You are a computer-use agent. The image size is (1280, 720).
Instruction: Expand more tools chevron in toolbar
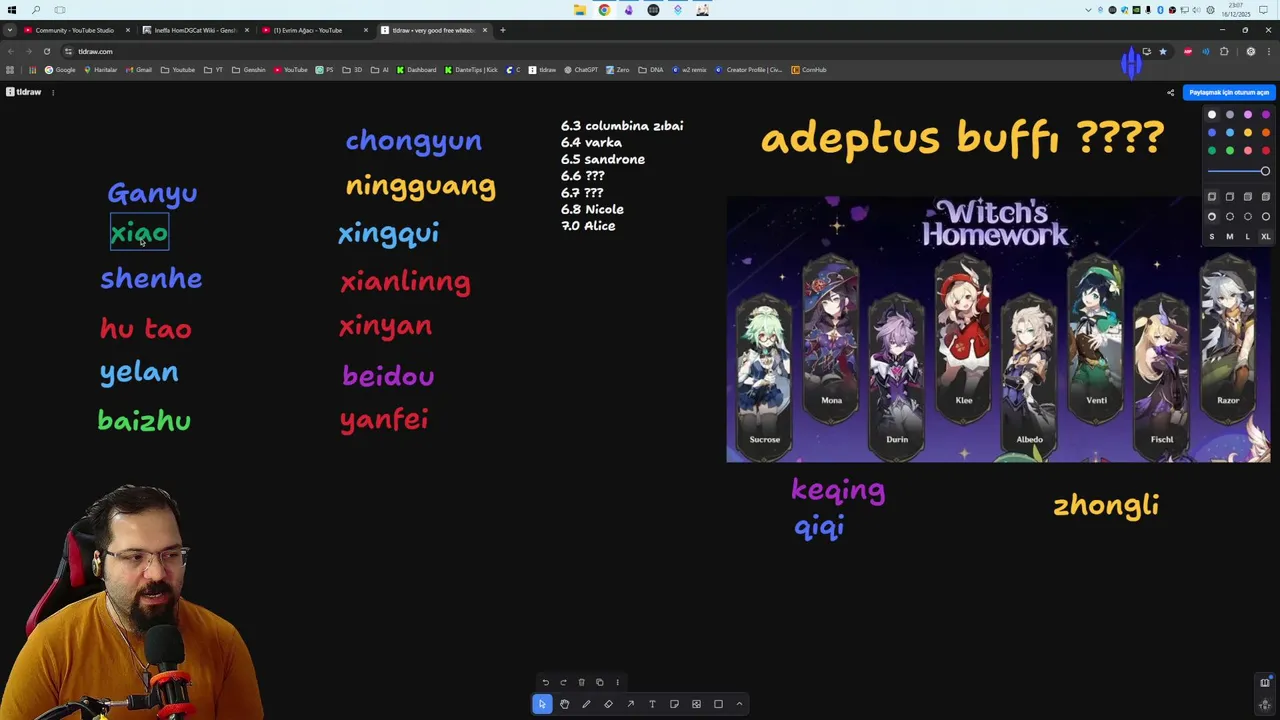[739, 704]
